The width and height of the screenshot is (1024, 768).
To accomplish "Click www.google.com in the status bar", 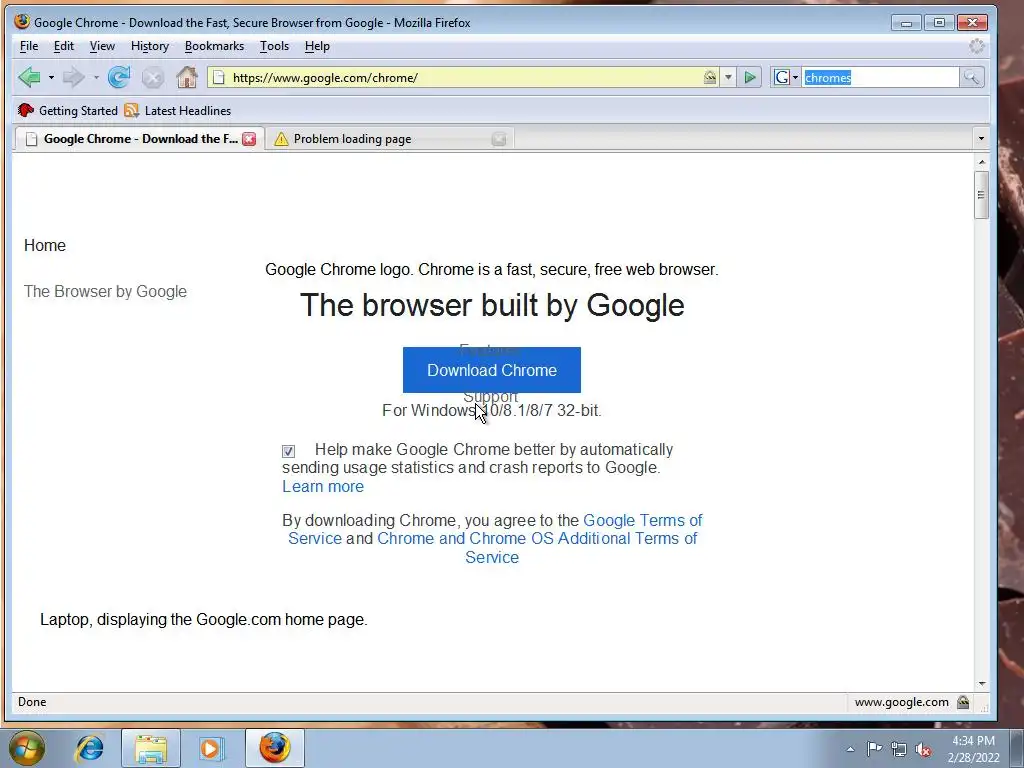I will pos(901,702).
